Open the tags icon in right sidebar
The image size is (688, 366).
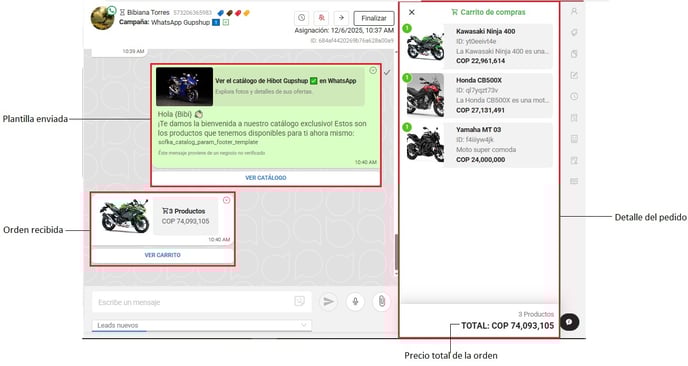tap(574, 33)
